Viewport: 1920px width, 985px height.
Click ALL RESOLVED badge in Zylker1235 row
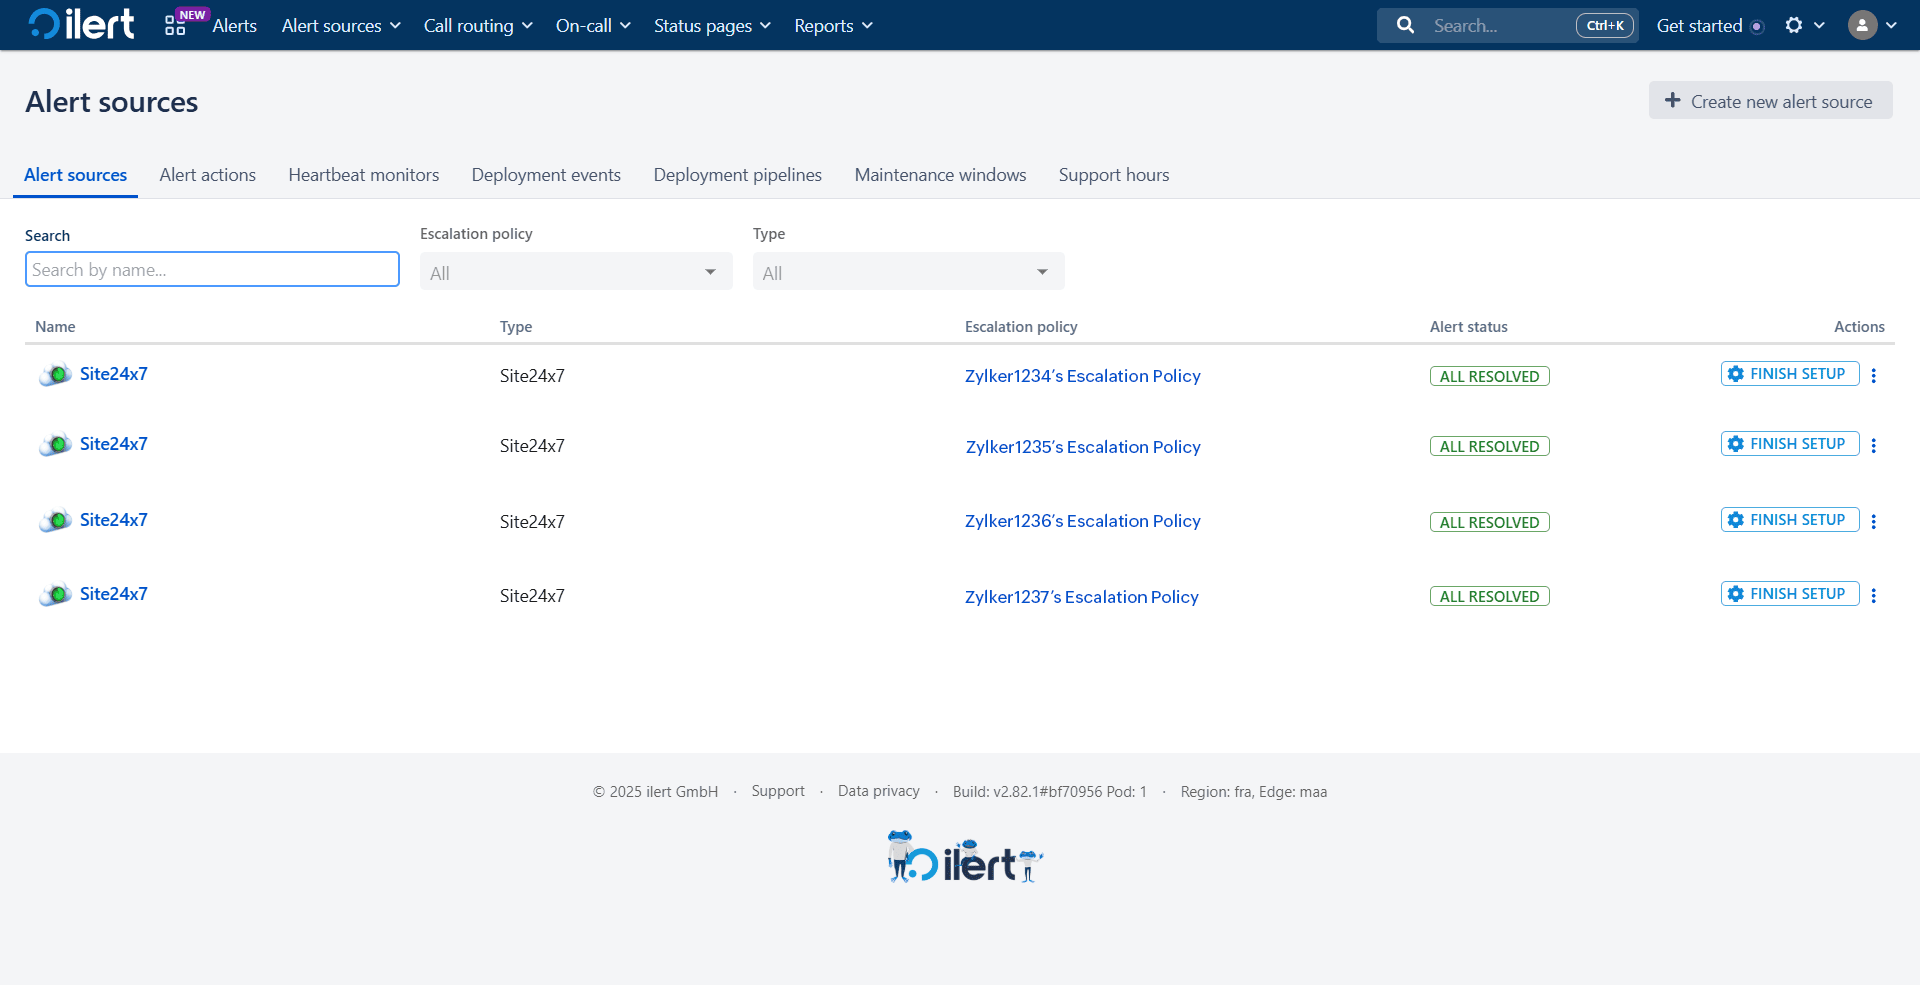[1490, 446]
